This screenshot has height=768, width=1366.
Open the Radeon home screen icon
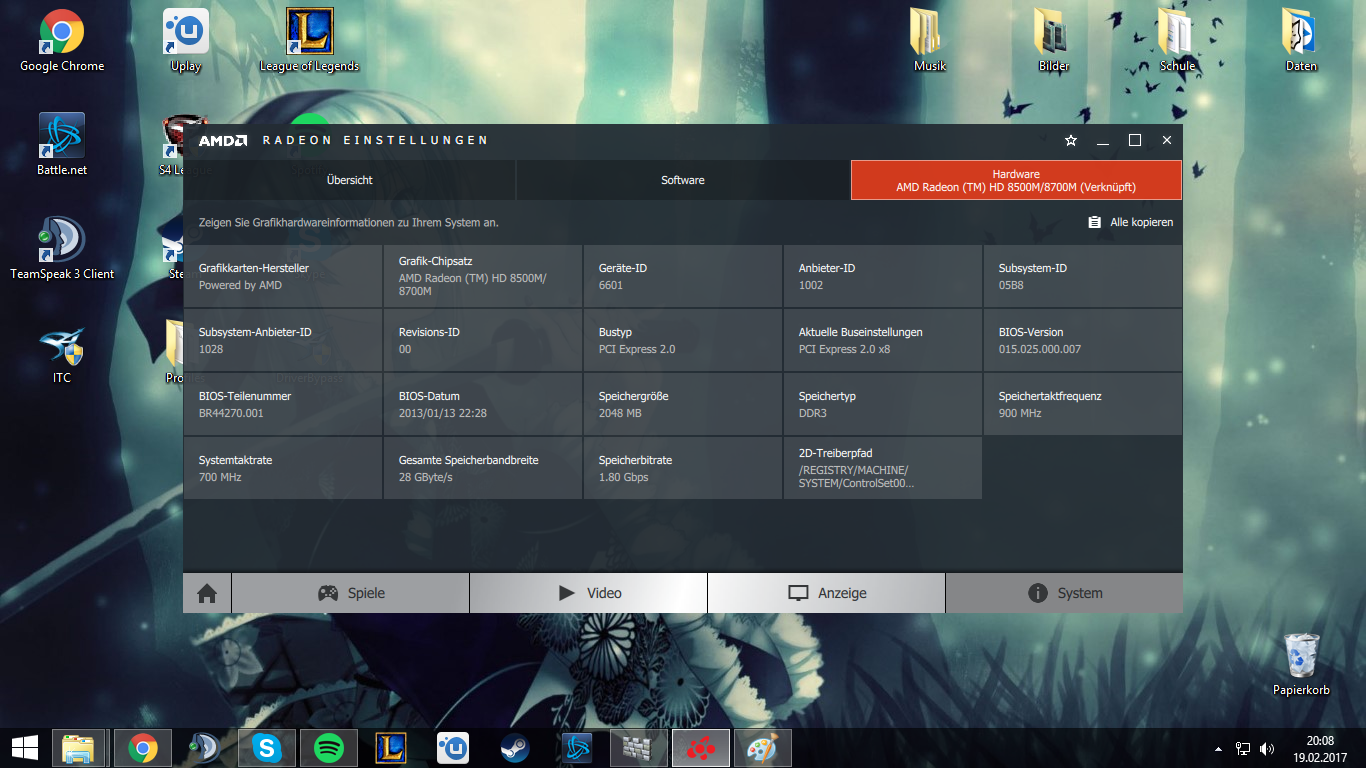click(x=207, y=593)
